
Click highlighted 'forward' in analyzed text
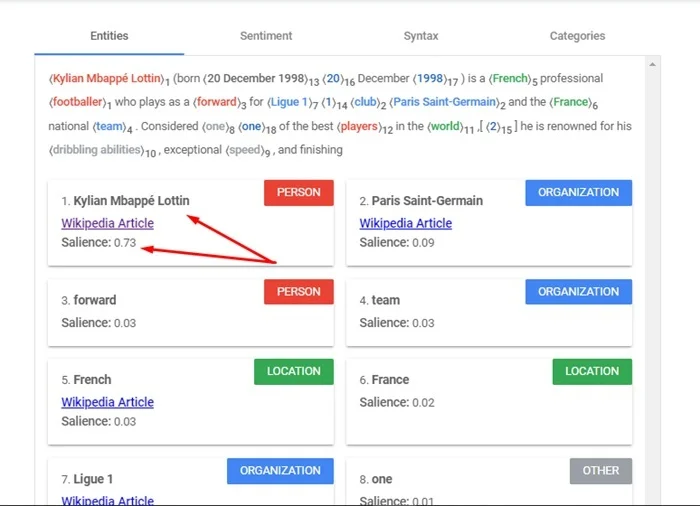click(217, 102)
